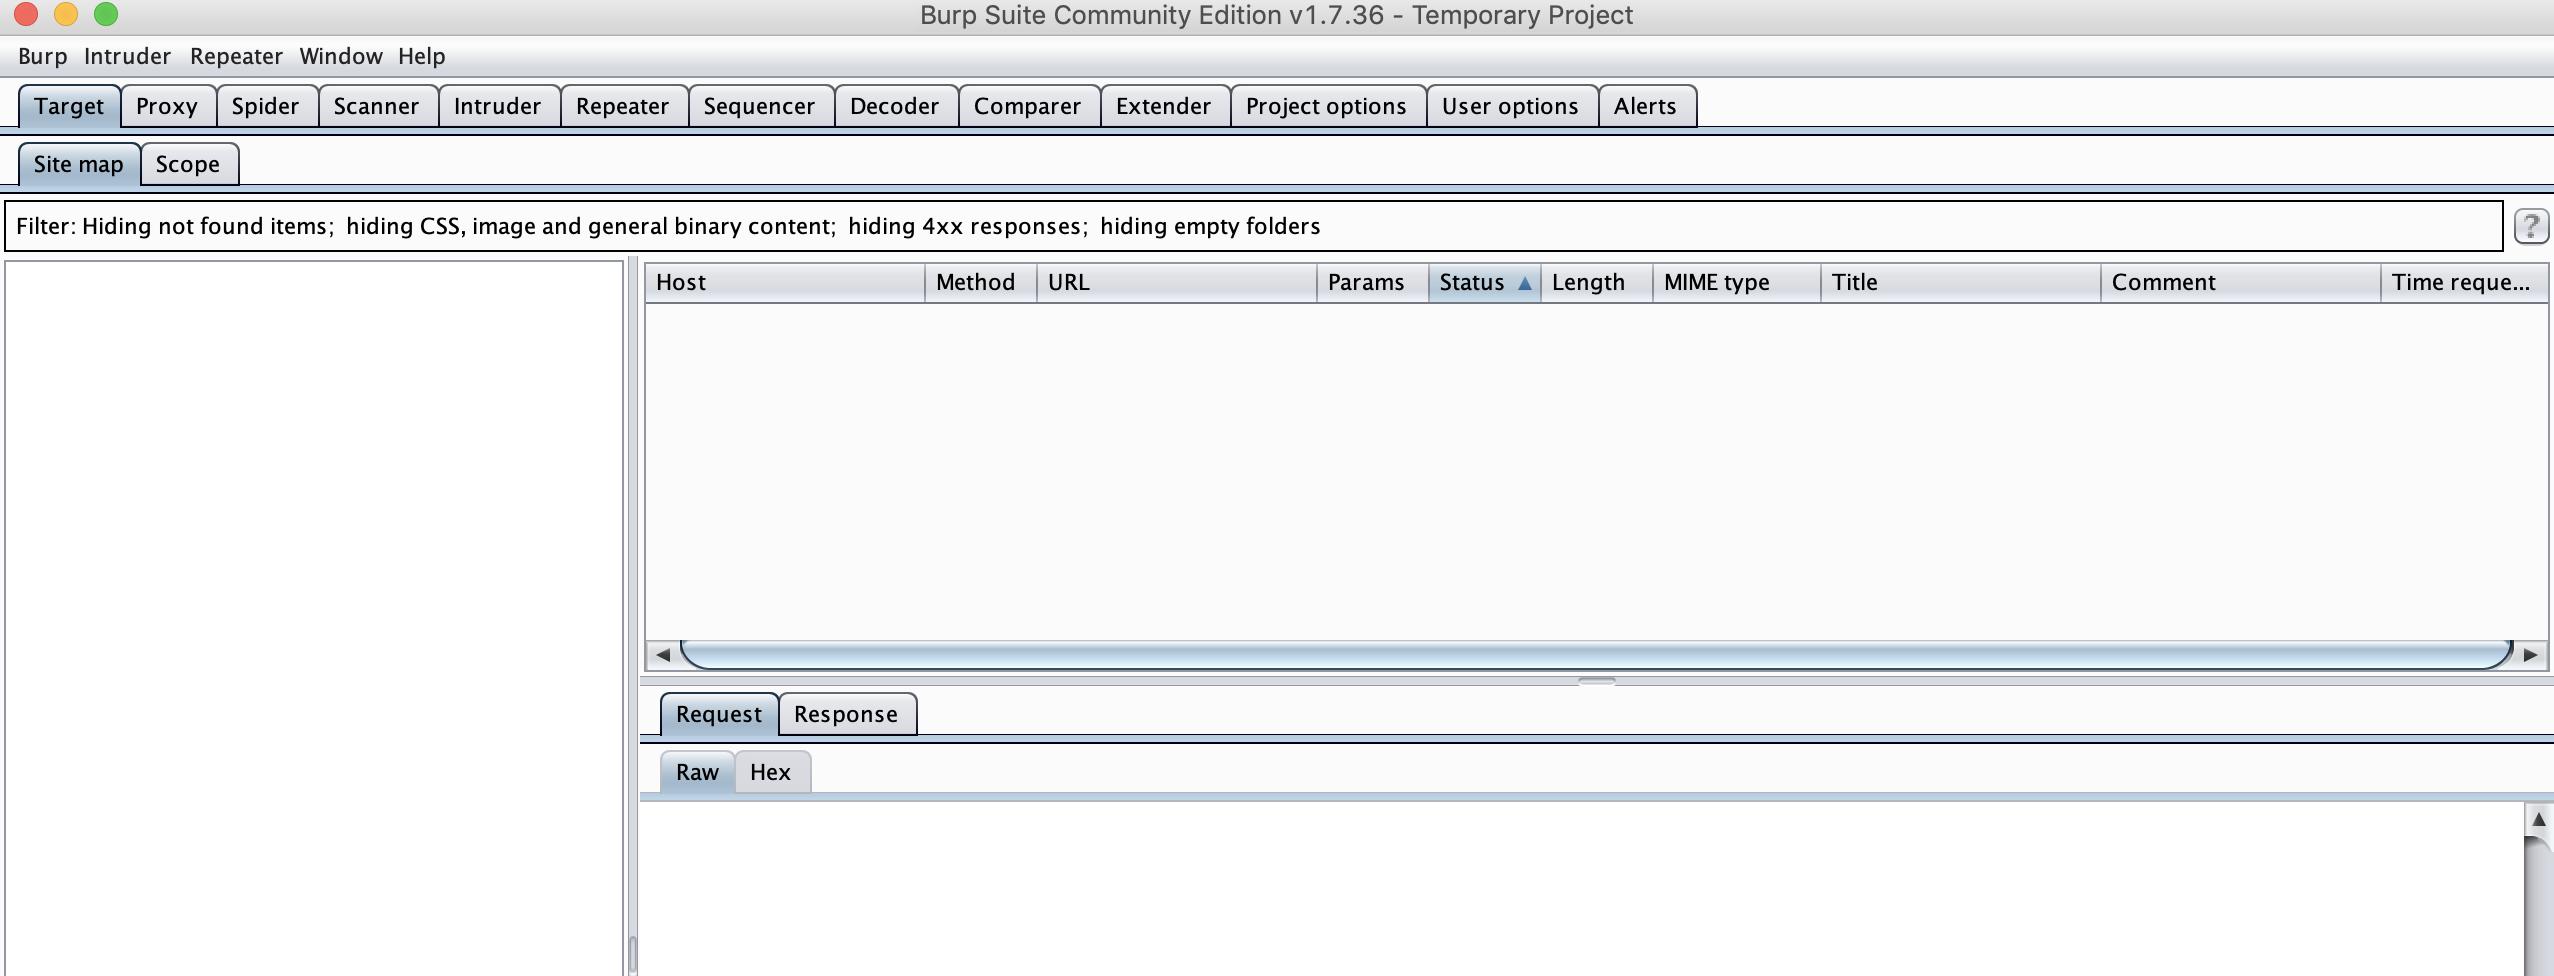This screenshot has height=976, width=2554.
Task: Click the table scroll right arrow
Action: coord(2531,655)
